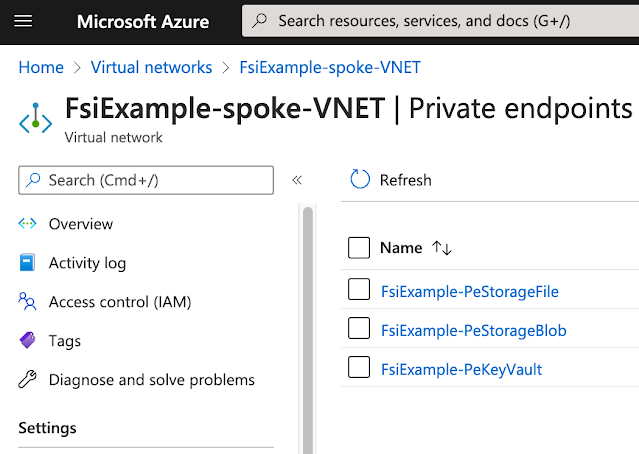Click the Overview icon in sidebar
The image size is (639, 454).
28,224
